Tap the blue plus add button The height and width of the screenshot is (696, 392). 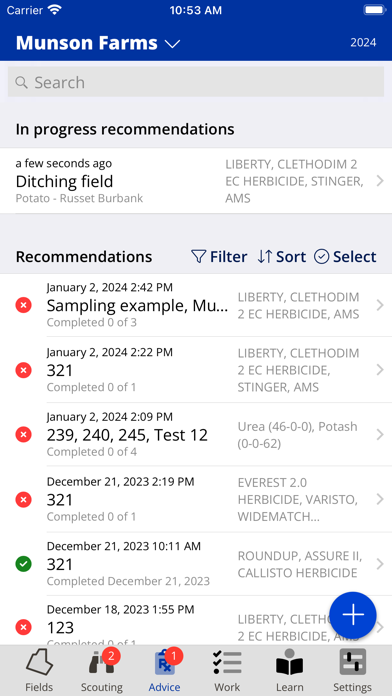[353, 615]
